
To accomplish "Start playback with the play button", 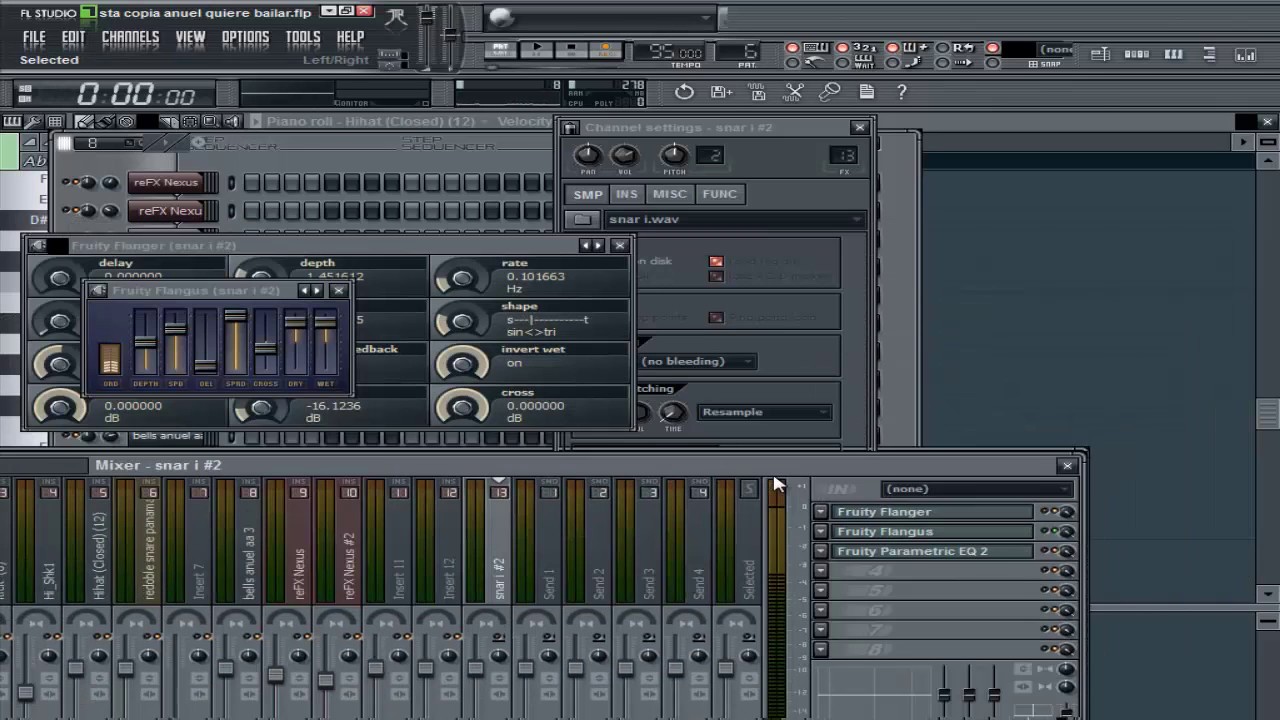I will pos(537,49).
